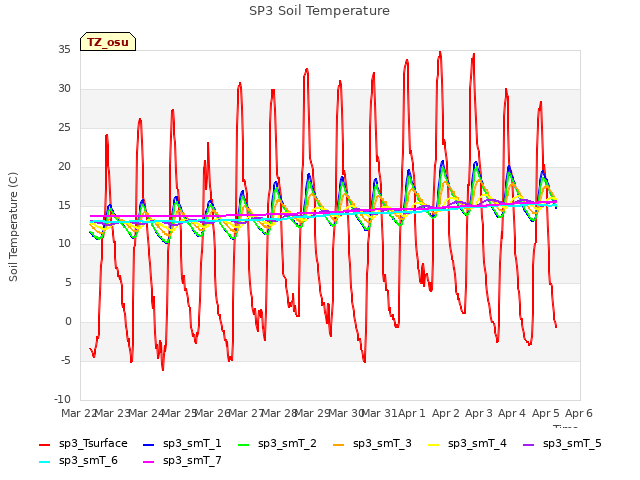This screenshot has width=640, height=480.
Task: Click the orange sp3_smT_3 legend swatch
Action: click(x=339, y=444)
